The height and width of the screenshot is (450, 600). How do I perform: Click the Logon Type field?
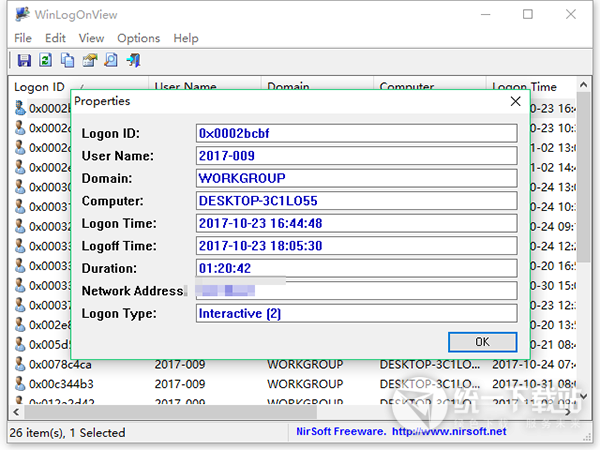click(357, 314)
